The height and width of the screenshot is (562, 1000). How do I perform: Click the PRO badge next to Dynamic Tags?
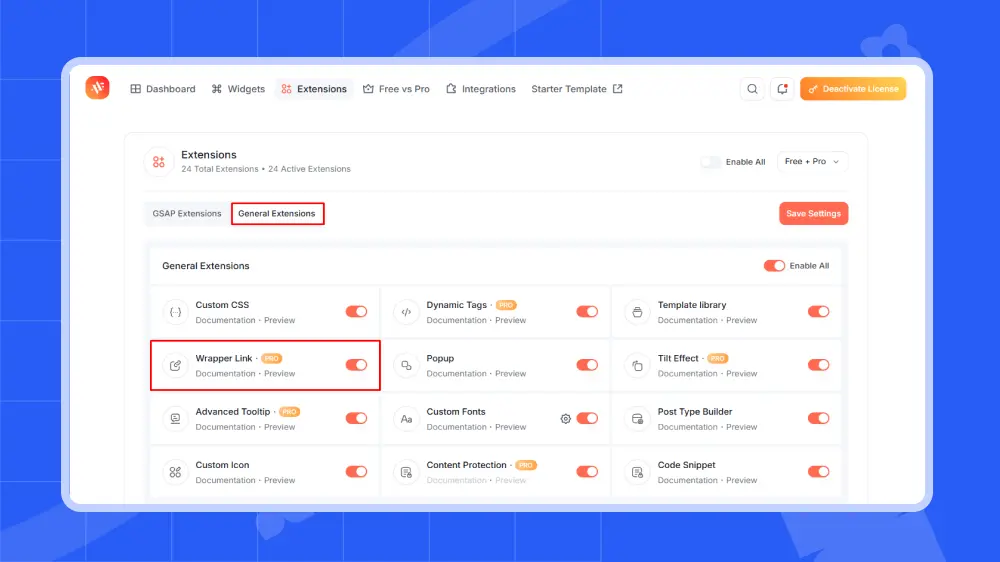coord(506,305)
